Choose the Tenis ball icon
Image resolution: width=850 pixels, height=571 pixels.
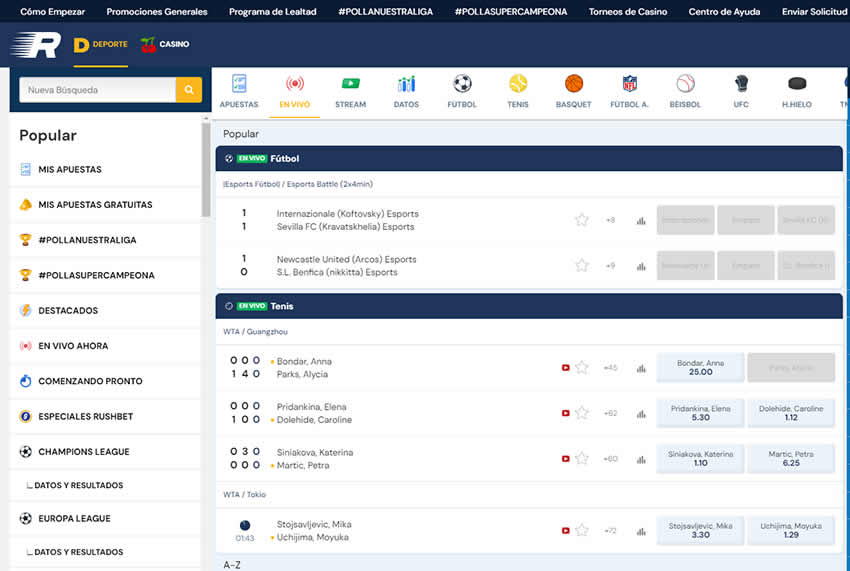tap(518, 91)
